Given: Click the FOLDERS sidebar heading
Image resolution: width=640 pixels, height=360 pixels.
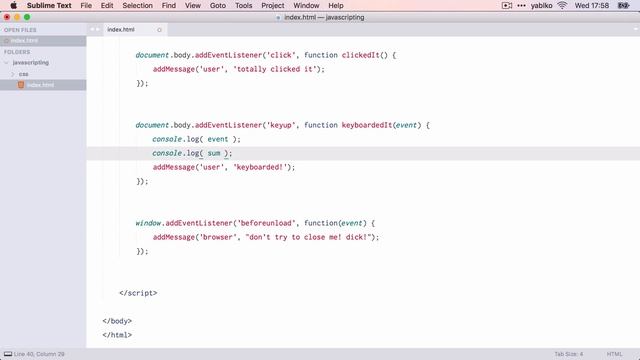Looking at the screenshot, I should (x=17, y=52).
